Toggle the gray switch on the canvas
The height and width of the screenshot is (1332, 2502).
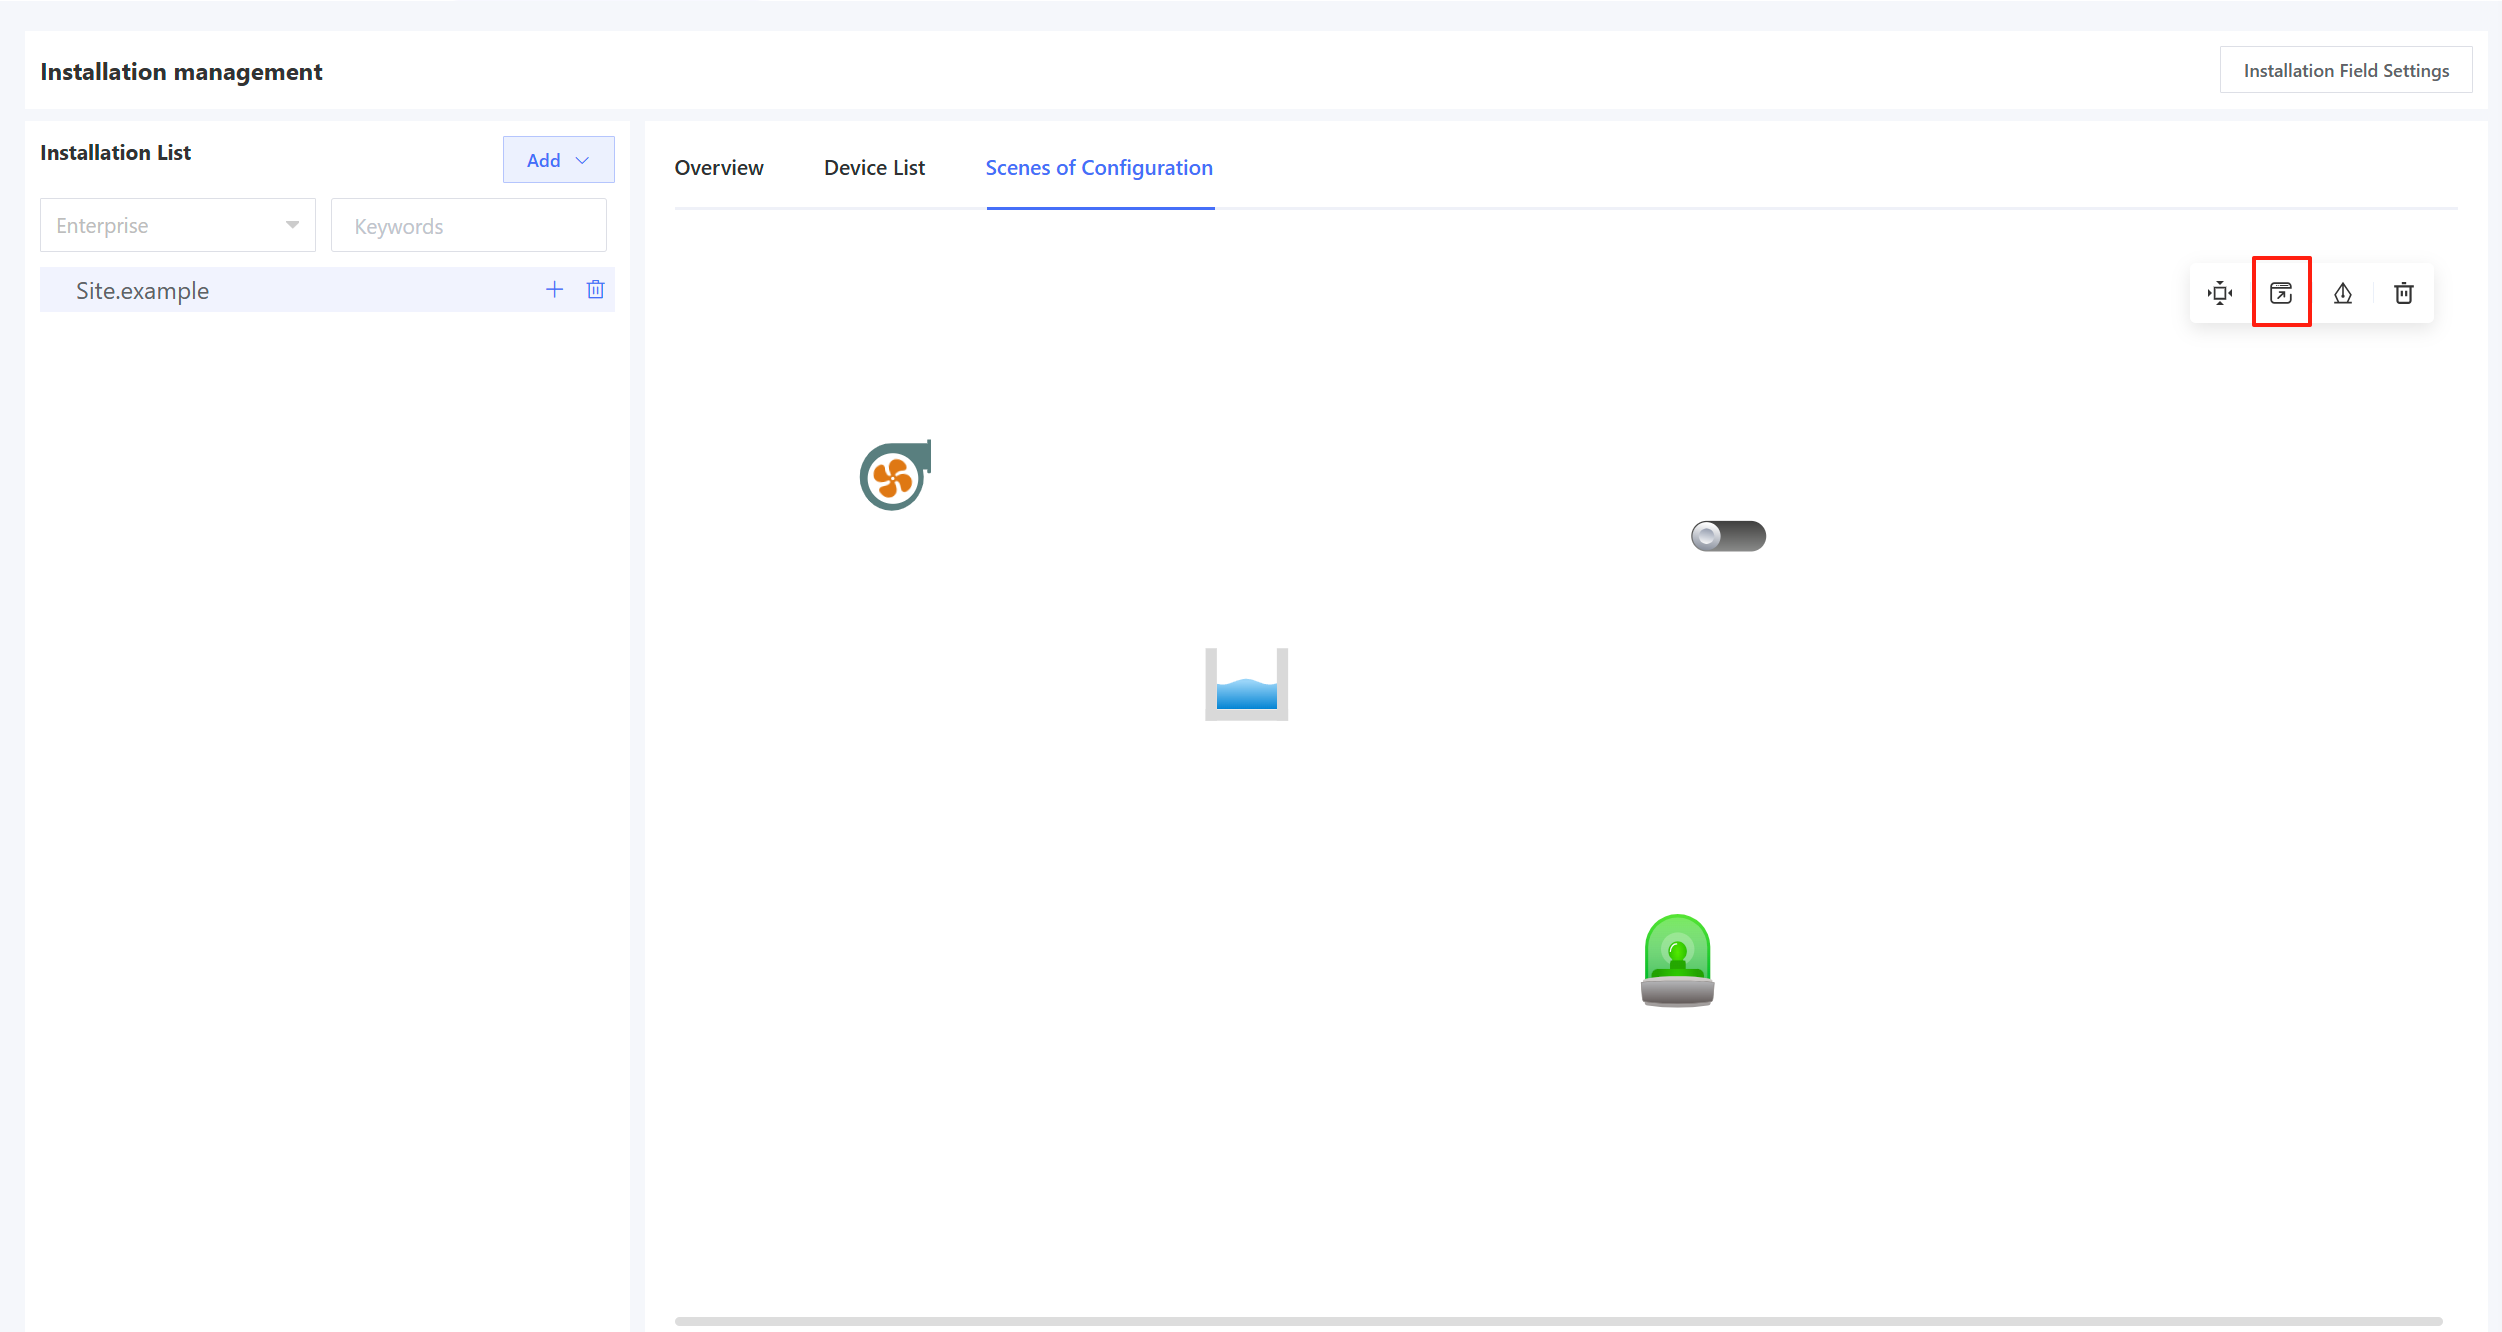[1728, 536]
